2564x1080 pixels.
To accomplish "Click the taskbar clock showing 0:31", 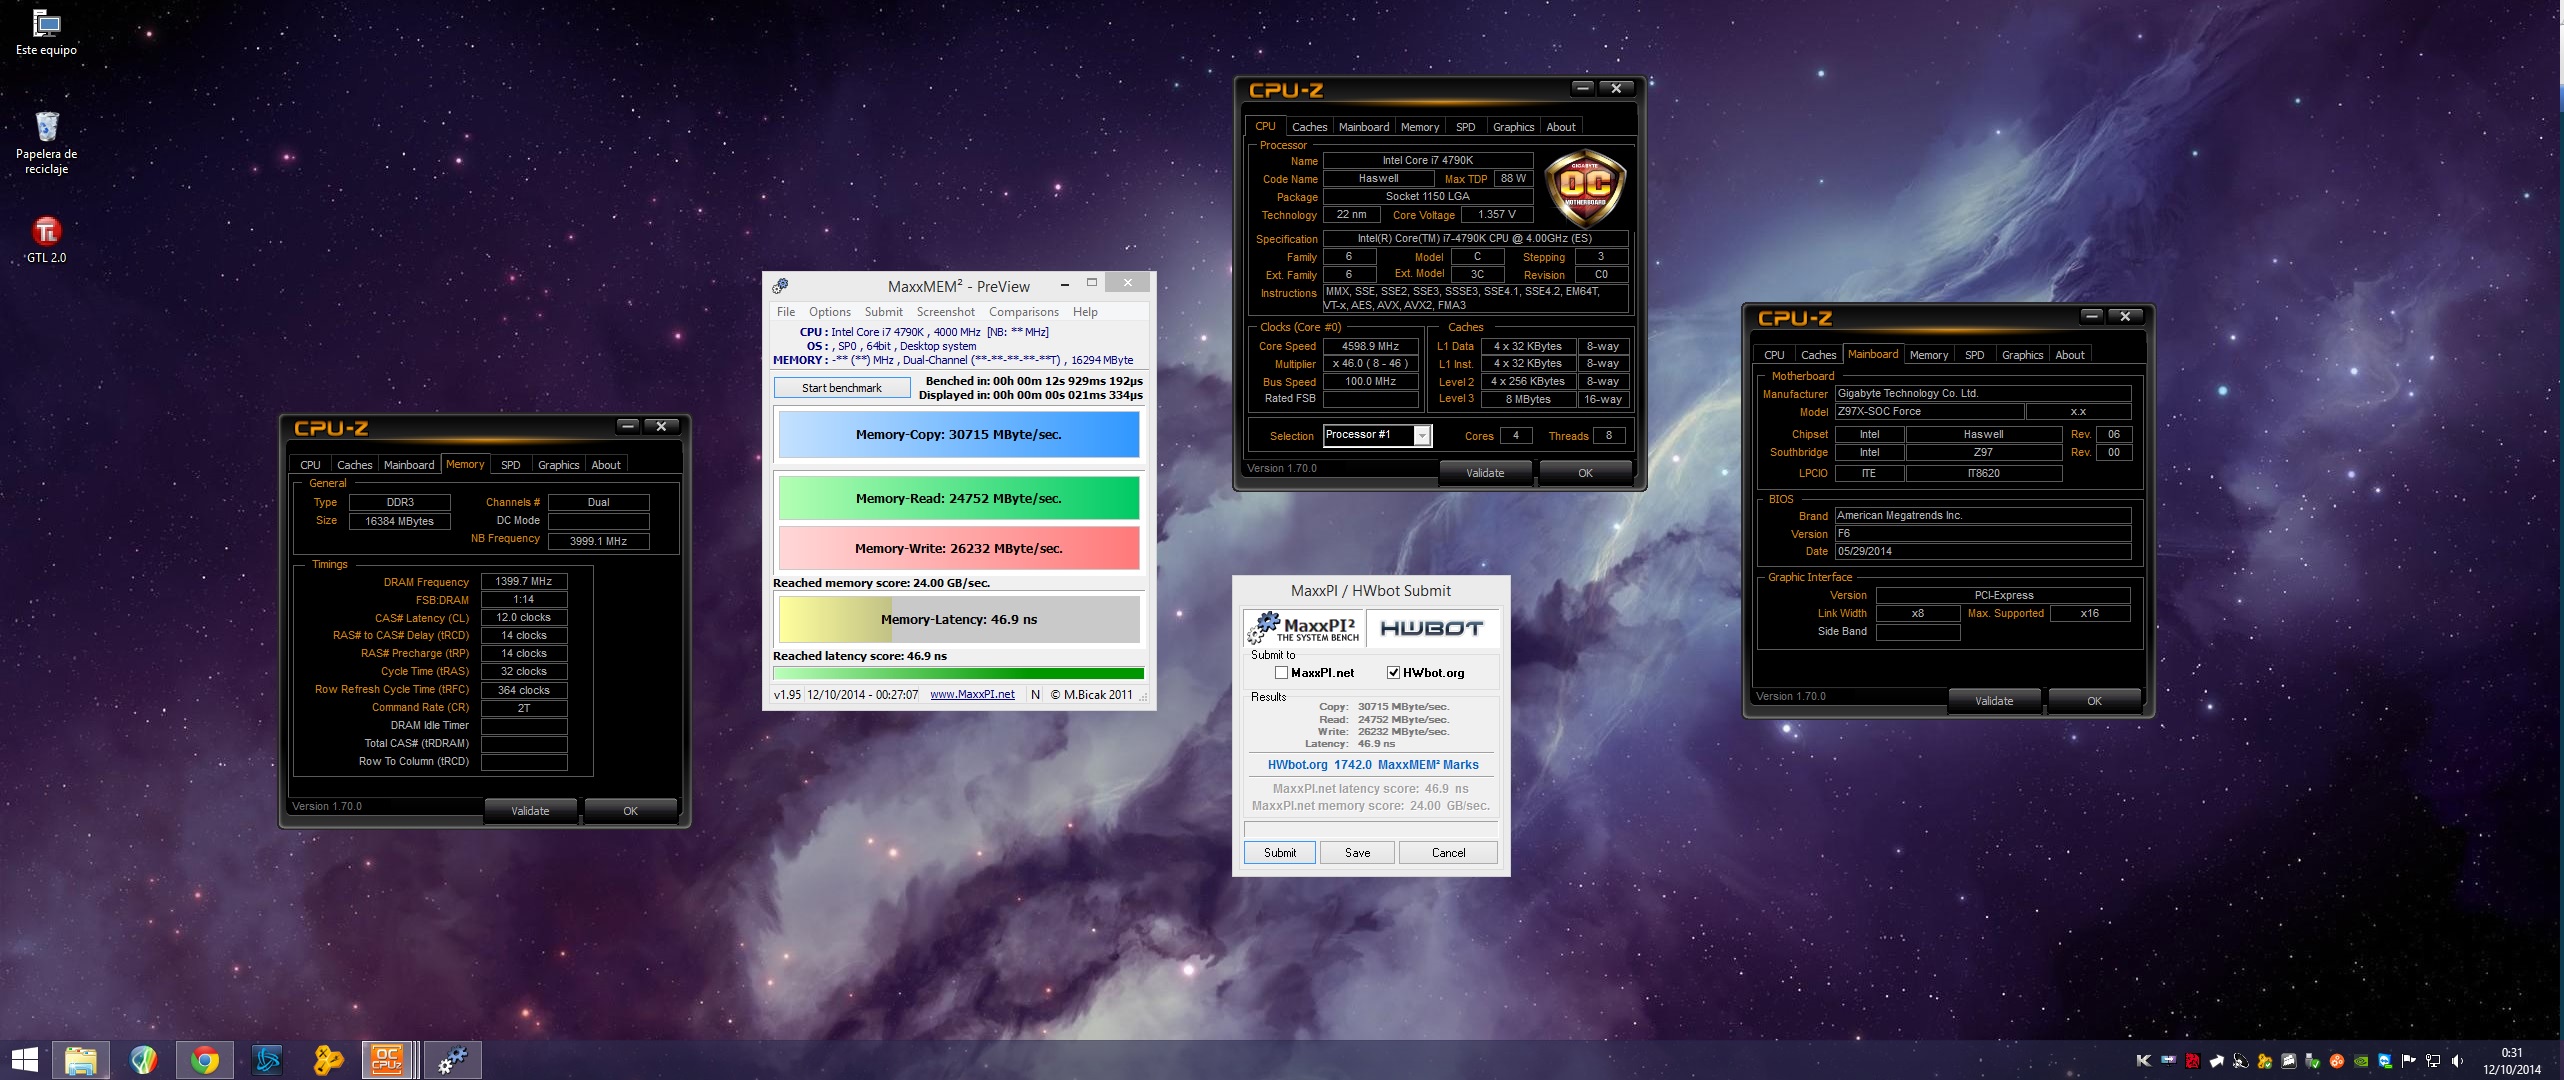I will click(2511, 1061).
